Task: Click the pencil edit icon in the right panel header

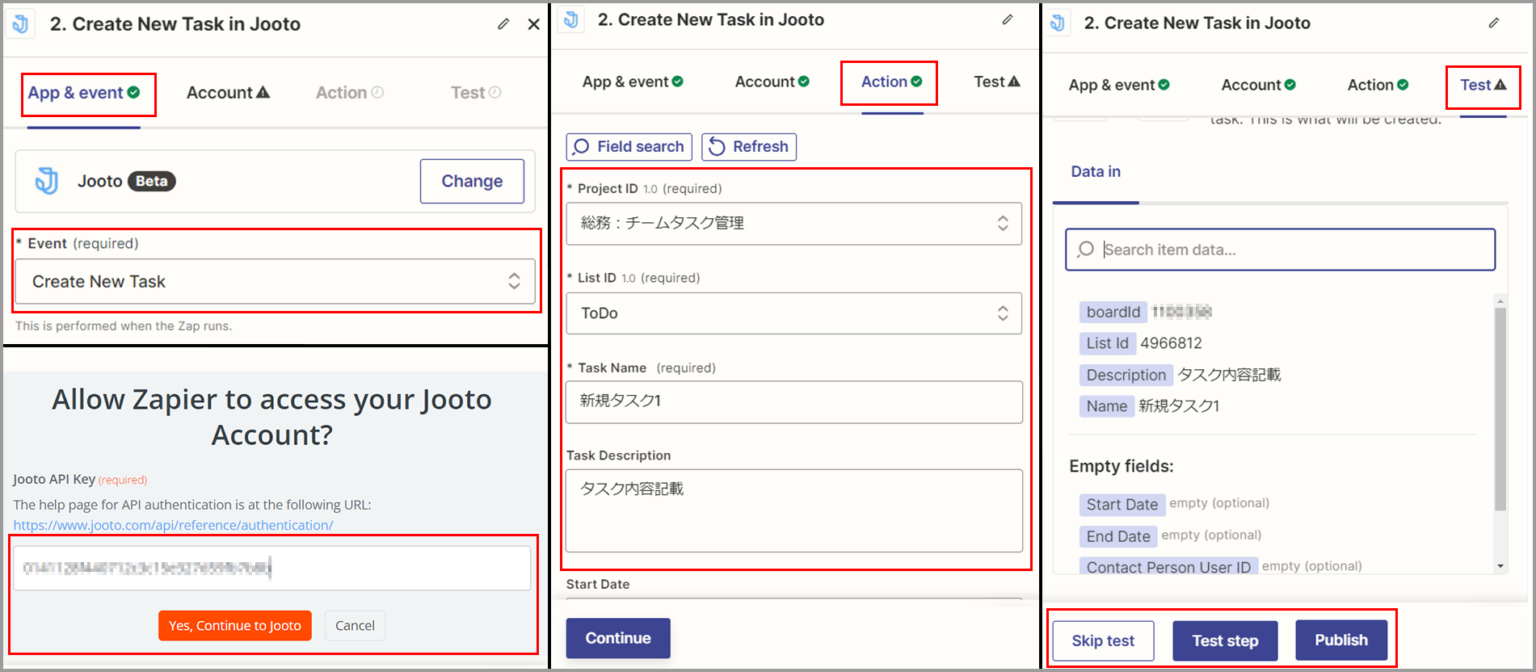Action: pyautogui.click(x=1494, y=23)
